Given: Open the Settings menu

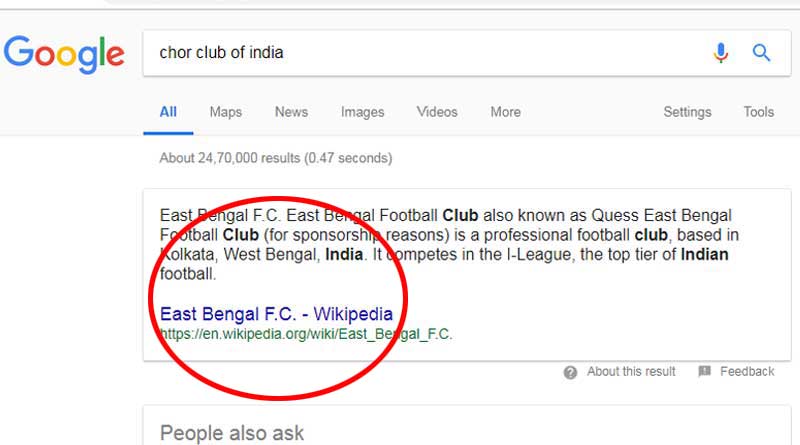Looking at the screenshot, I should (x=687, y=112).
